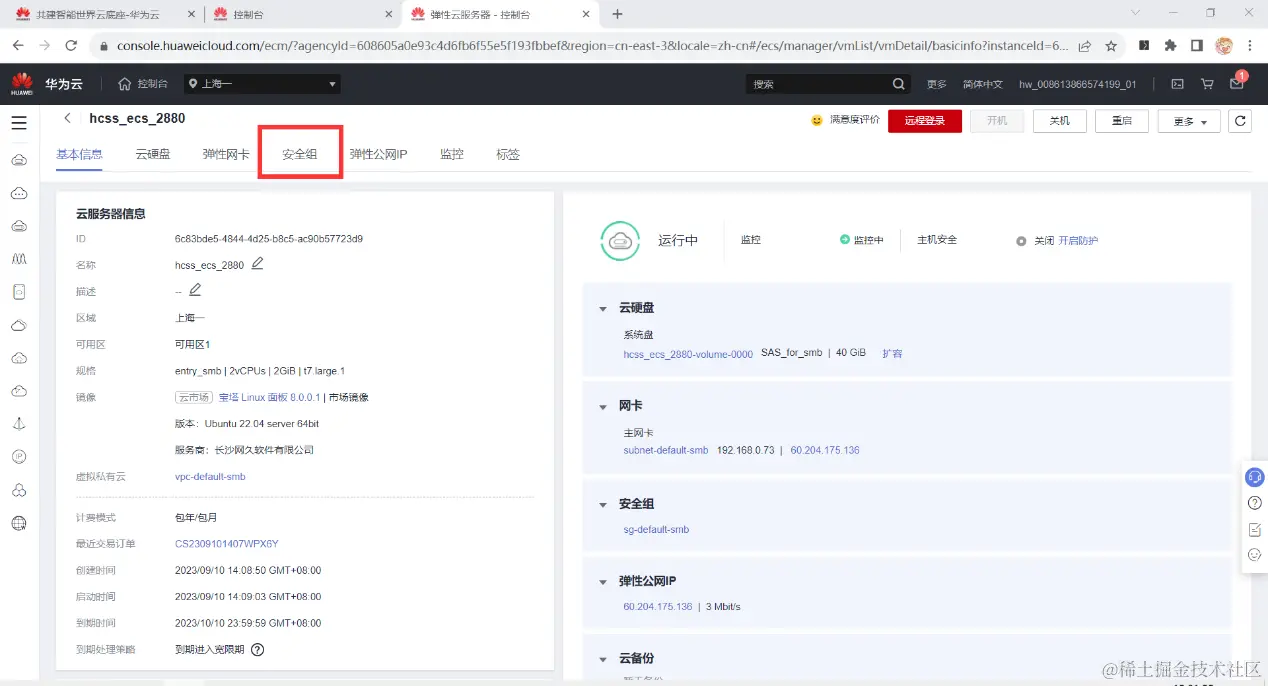Open vpc-default-smb link

click(210, 477)
